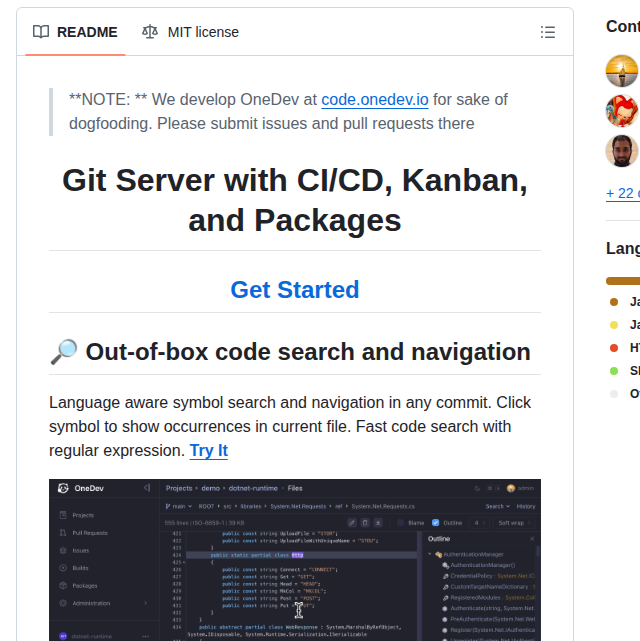640x641 pixels.
Task: Open the README outline list icon
Action: [x=547, y=32]
